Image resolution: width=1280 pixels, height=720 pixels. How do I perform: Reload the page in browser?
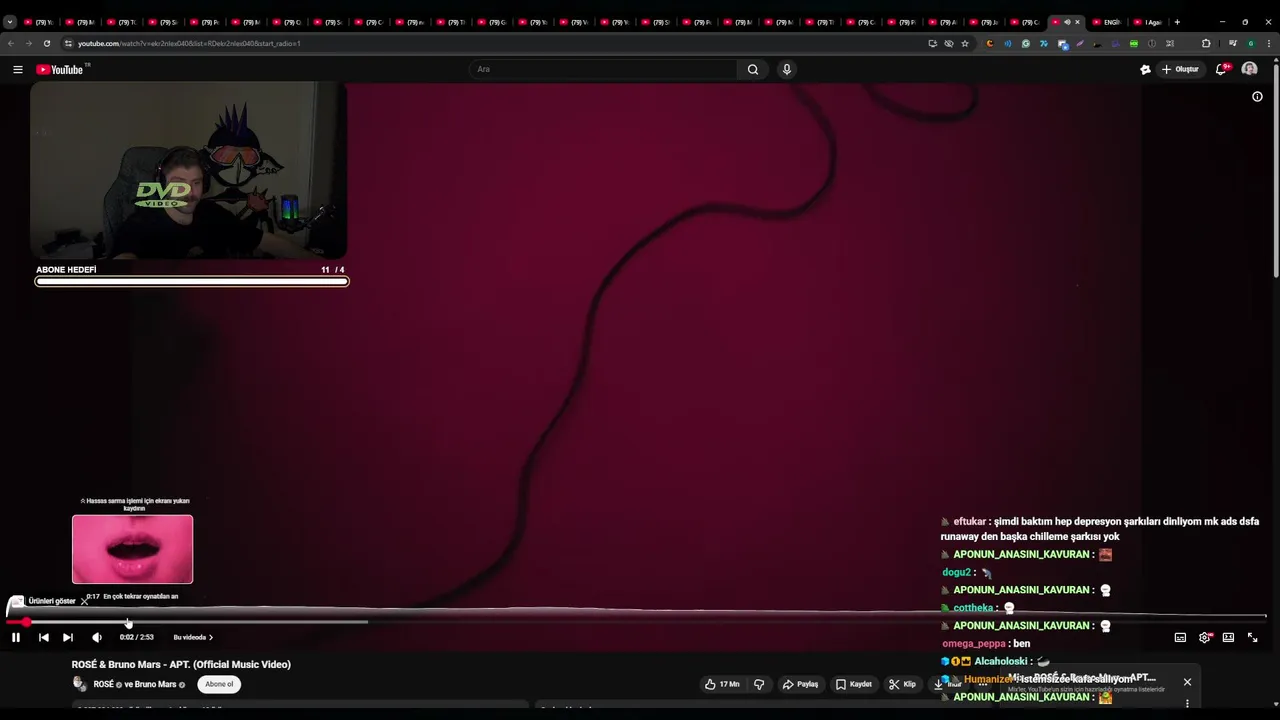point(46,43)
